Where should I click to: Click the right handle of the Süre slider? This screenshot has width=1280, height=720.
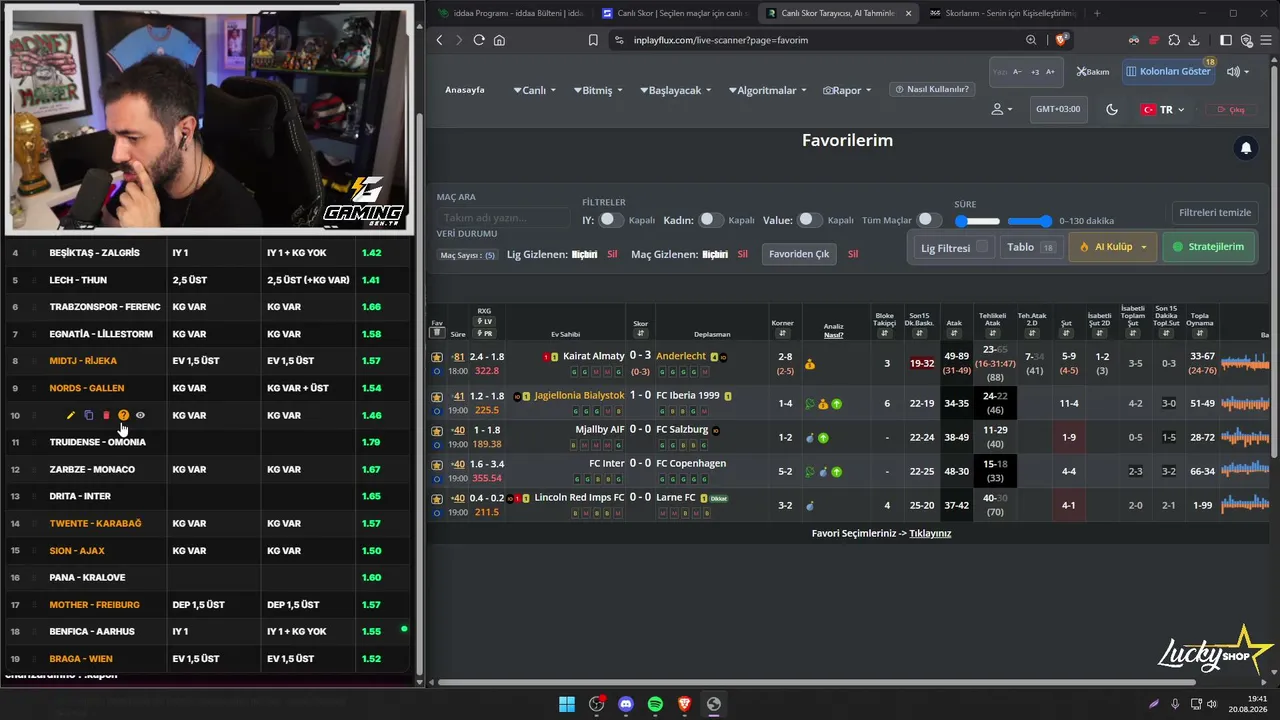pyautogui.click(x=1046, y=221)
